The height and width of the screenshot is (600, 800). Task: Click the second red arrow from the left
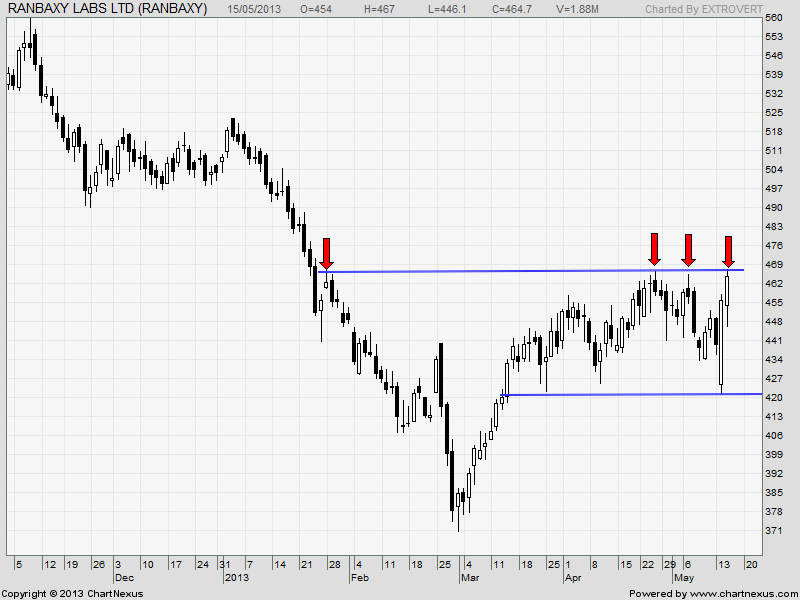654,248
